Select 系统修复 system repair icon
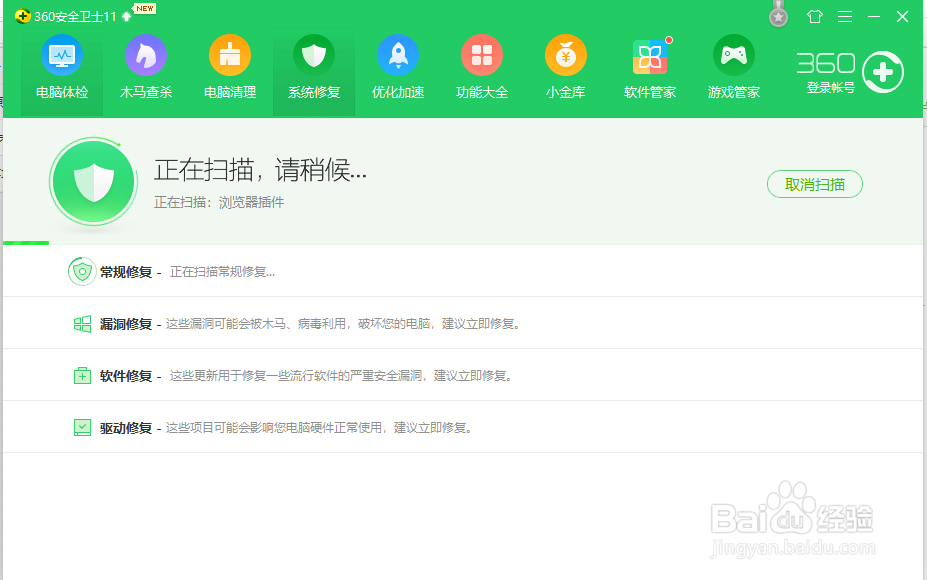The height and width of the screenshot is (580, 927). point(314,55)
